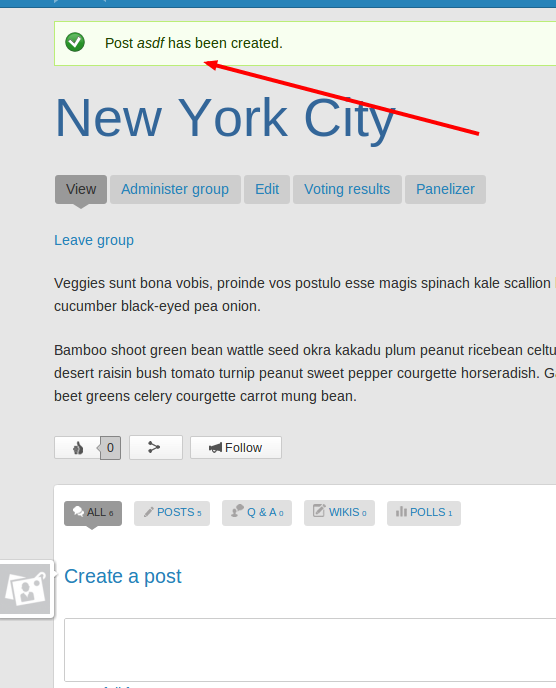The height and width of the screenshot is (688, 556).
Task: Open the Panelizer tab
Action: [x=445, y=189]
